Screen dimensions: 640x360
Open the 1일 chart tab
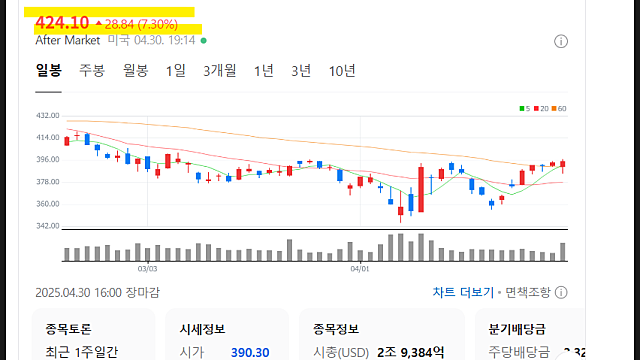(x=176, y=71)
